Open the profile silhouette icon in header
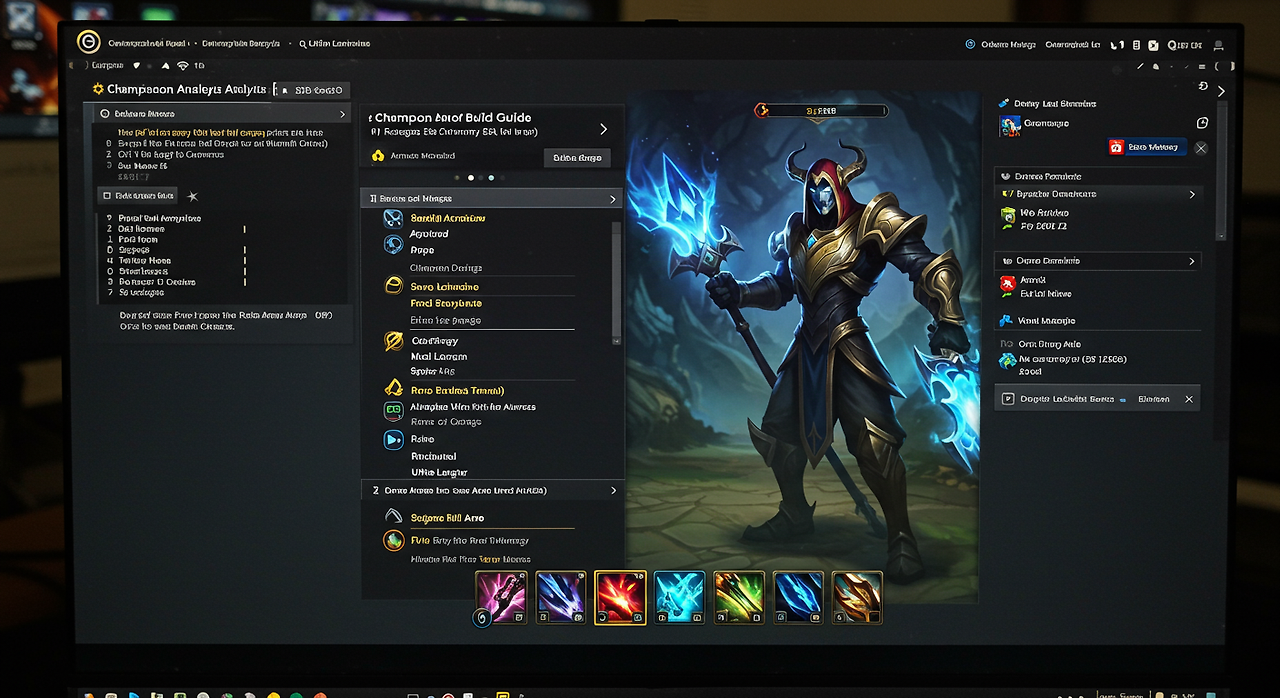 [x=1217, y=45]
